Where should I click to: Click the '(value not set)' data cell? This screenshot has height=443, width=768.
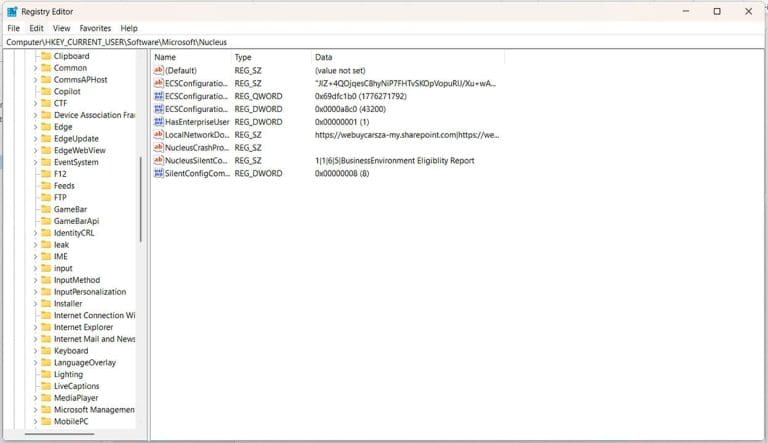coord(340,71)
